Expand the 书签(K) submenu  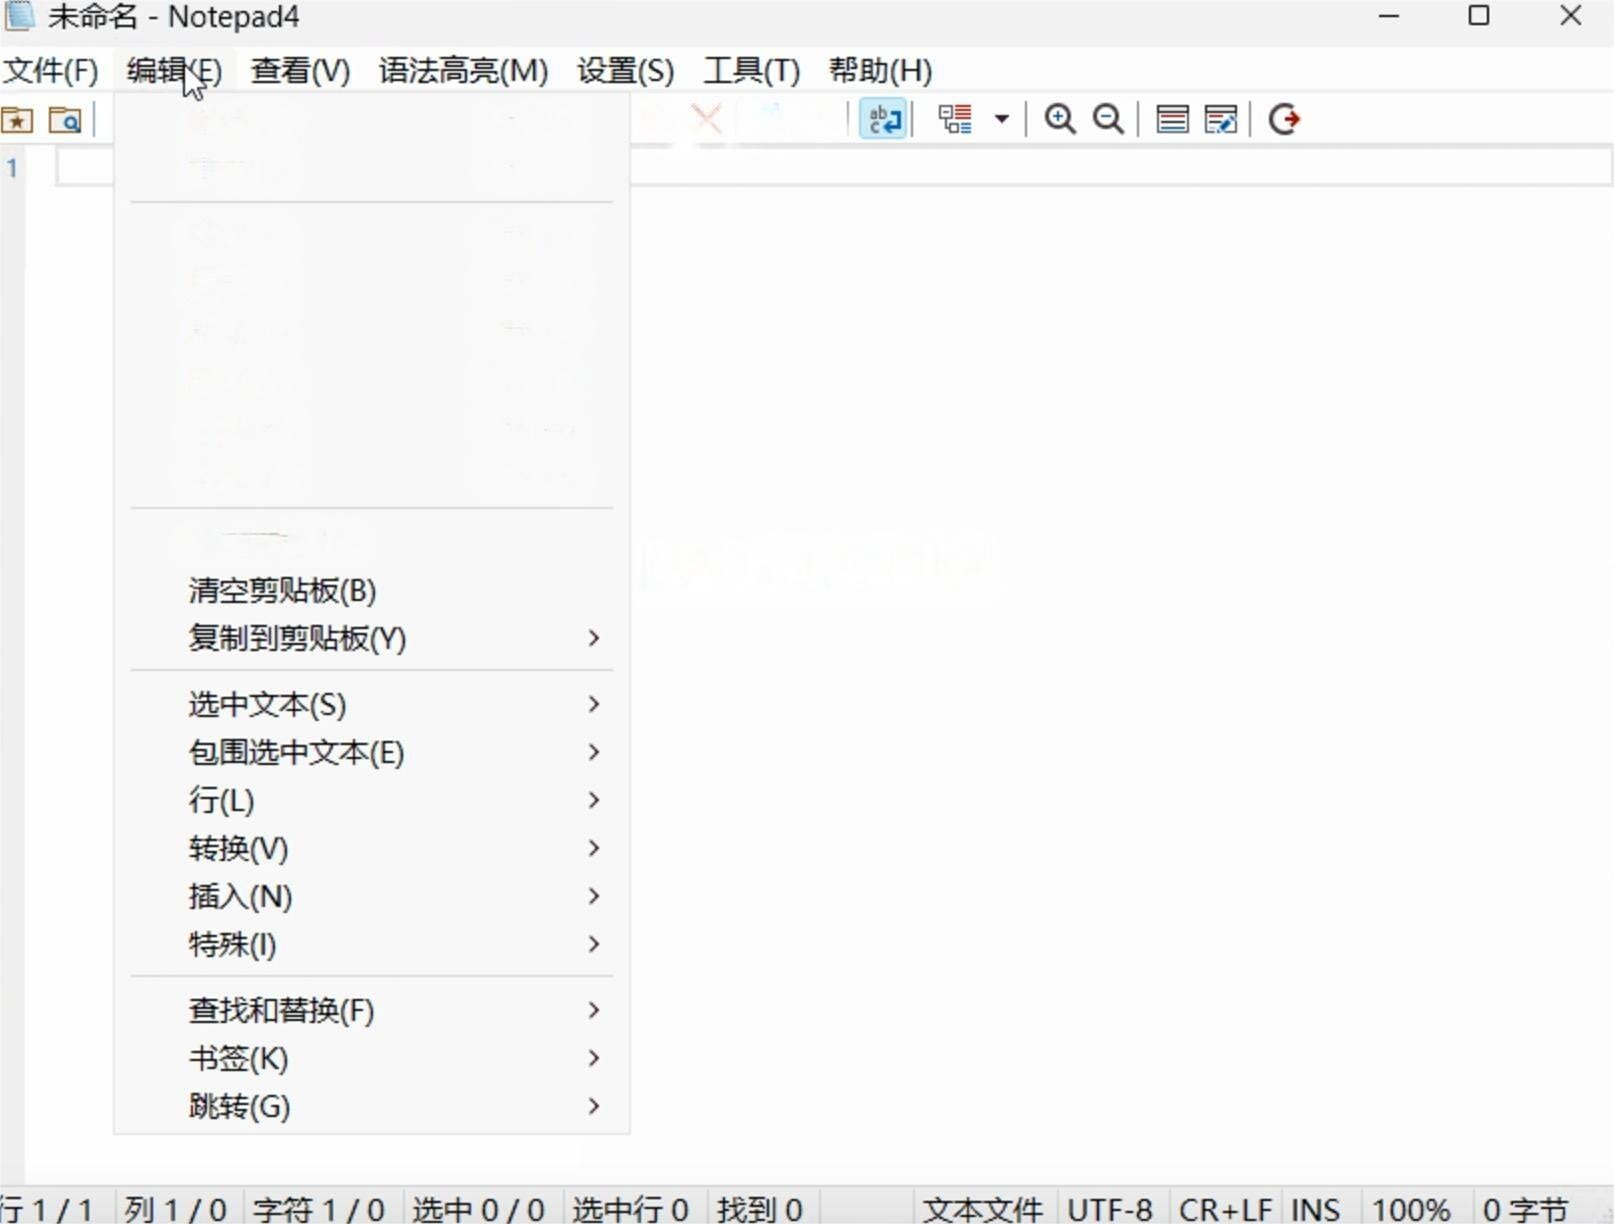coord(372,1058)
